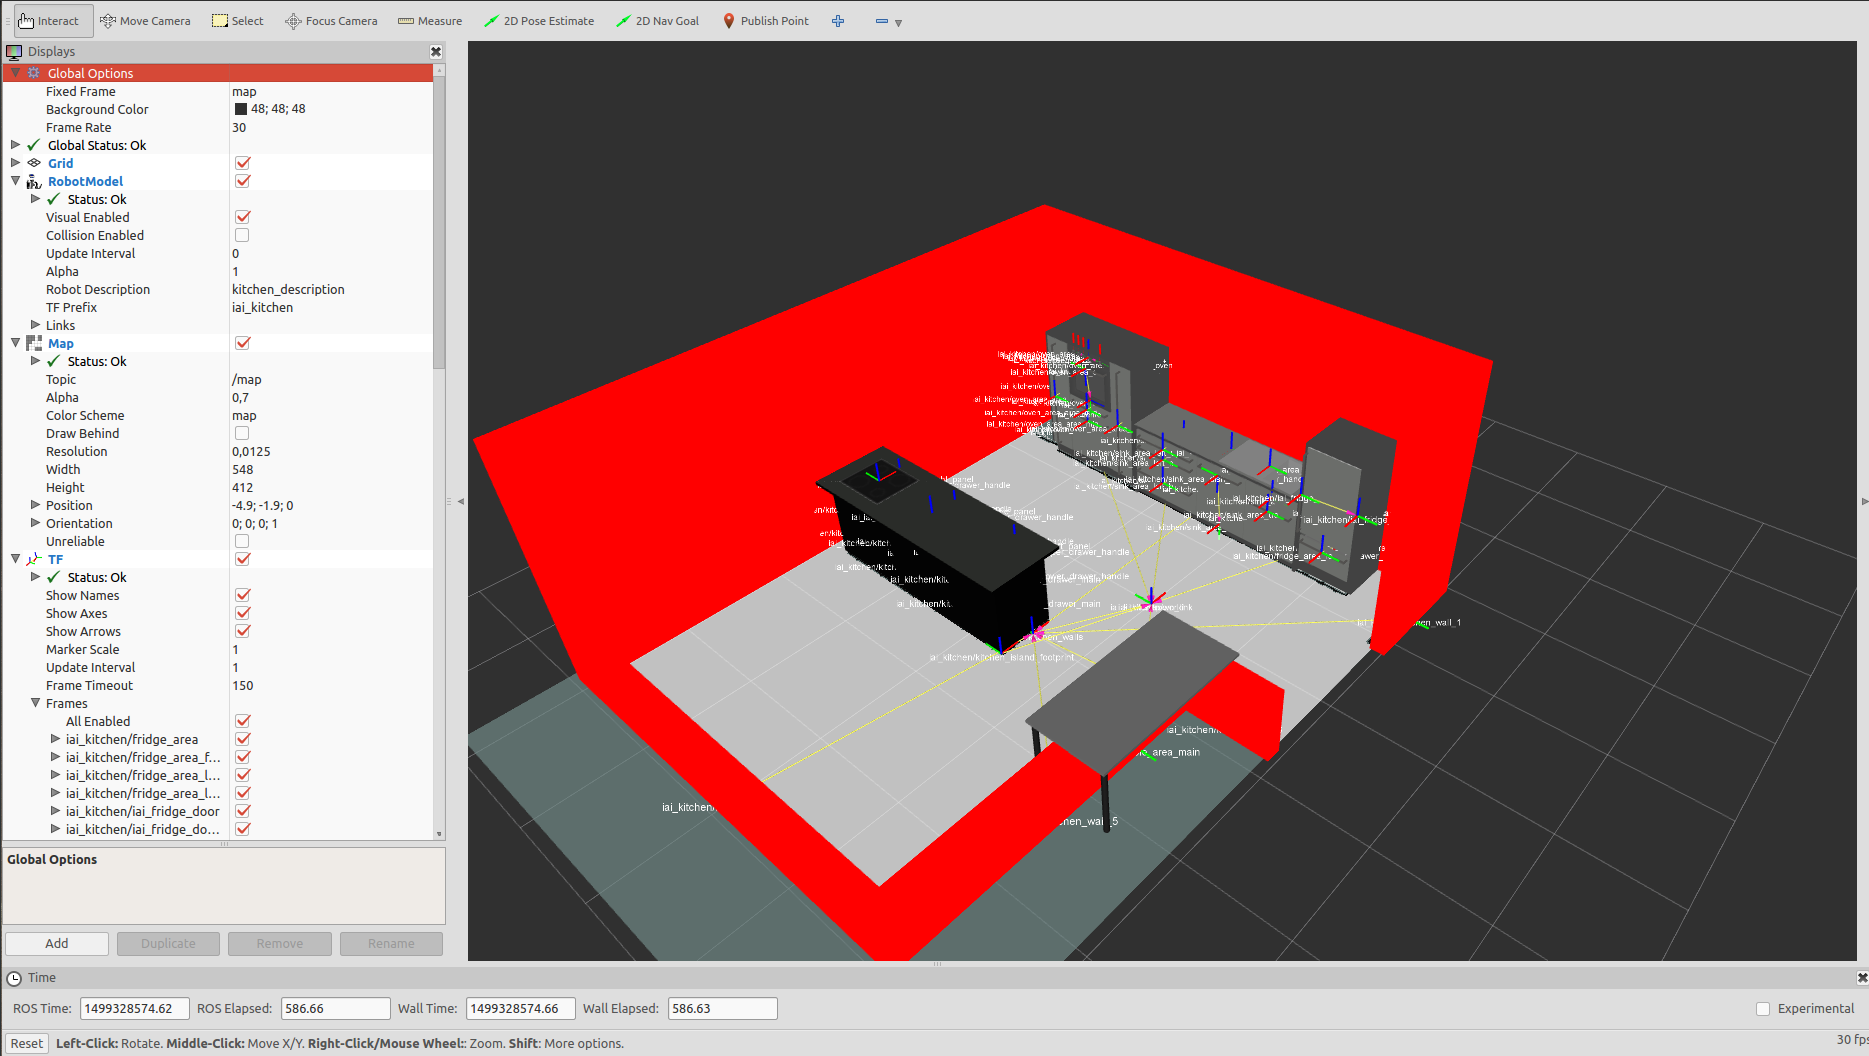Click the Global Options gear icon

point(34,73)
